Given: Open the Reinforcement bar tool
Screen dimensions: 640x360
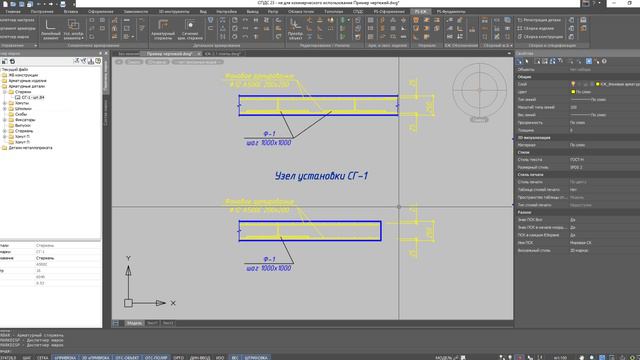Looking at the screenshot, I should coord(163,29).
